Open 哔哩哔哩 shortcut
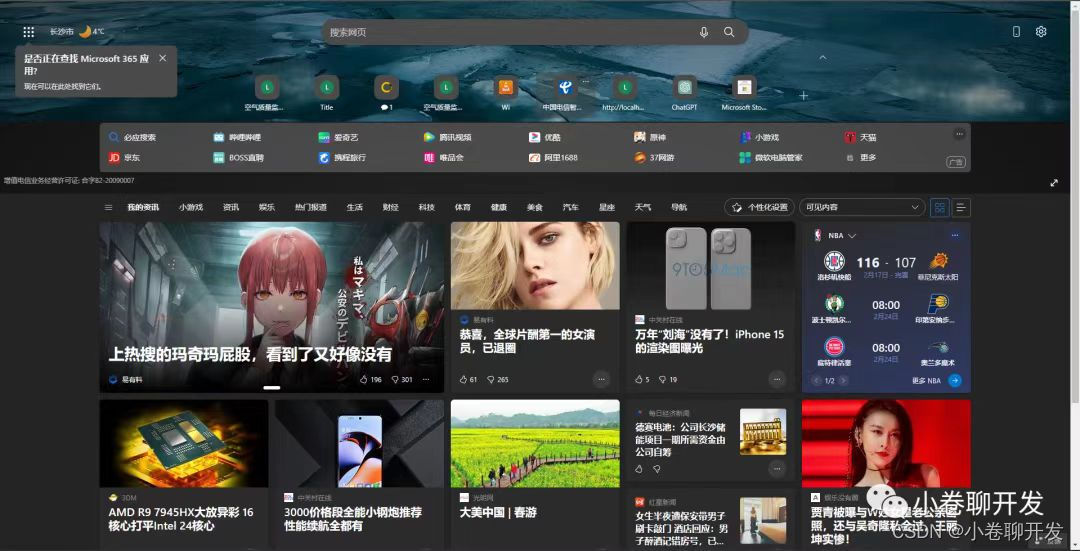 point(237,137)
